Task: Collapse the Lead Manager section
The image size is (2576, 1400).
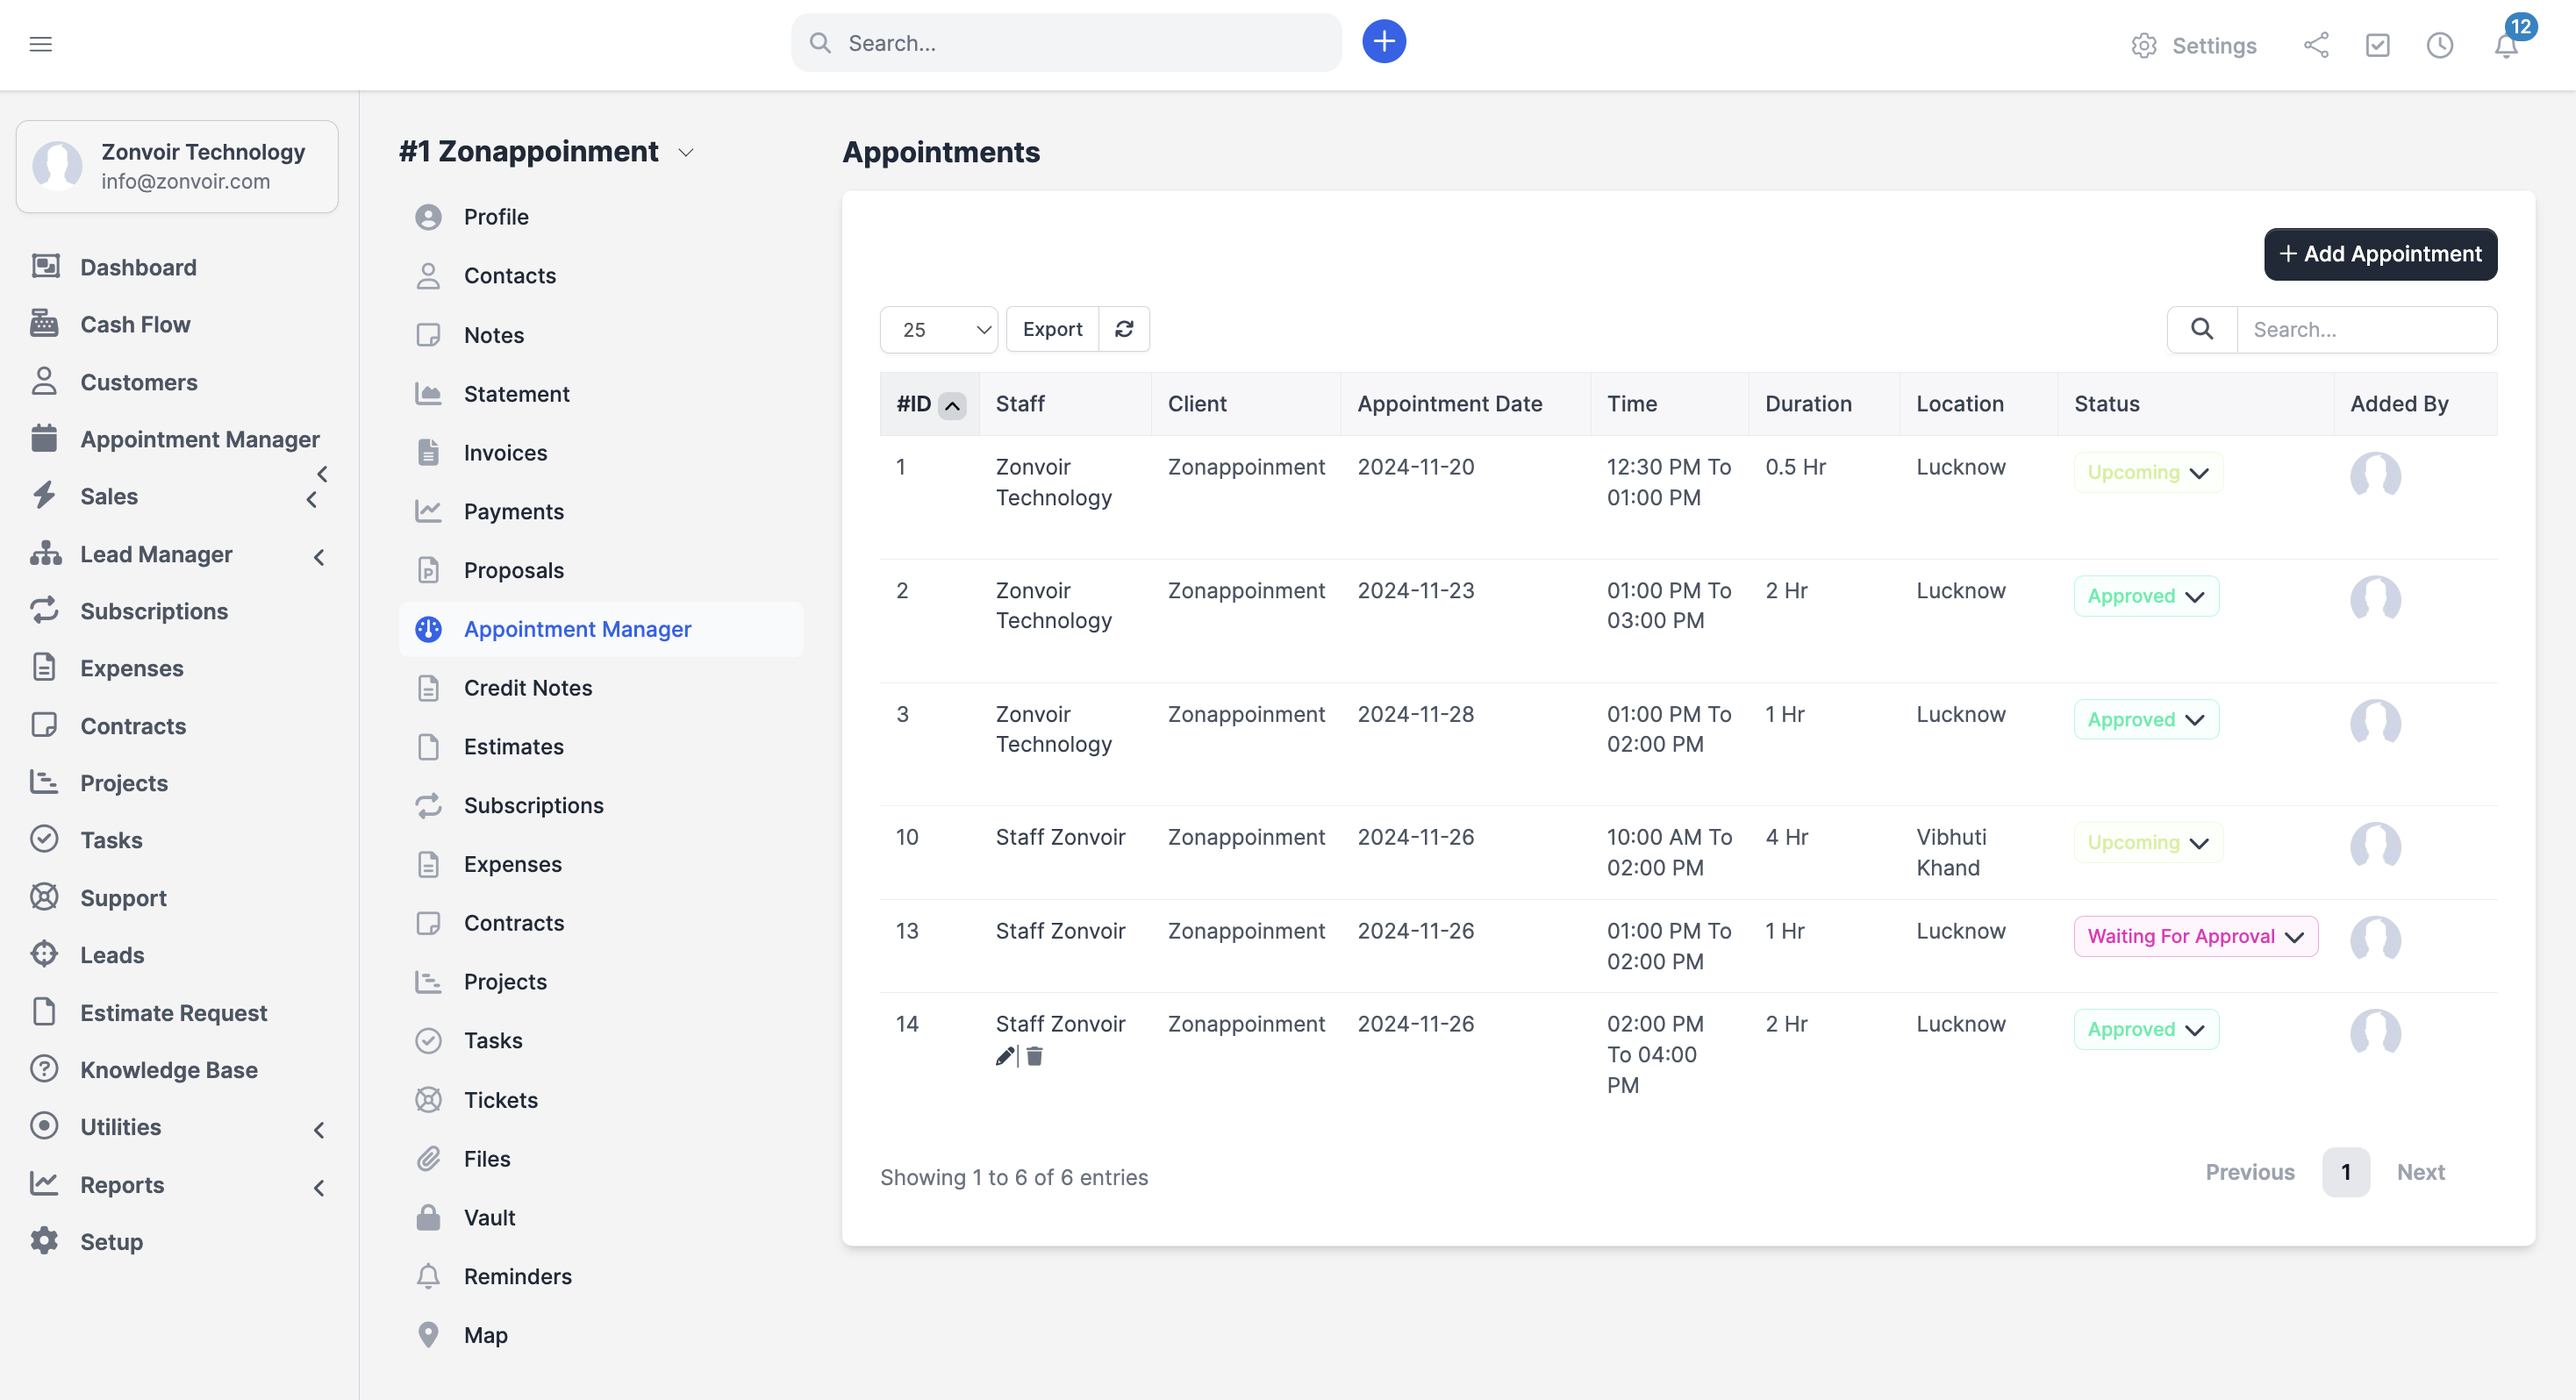Action: (318, 557)
